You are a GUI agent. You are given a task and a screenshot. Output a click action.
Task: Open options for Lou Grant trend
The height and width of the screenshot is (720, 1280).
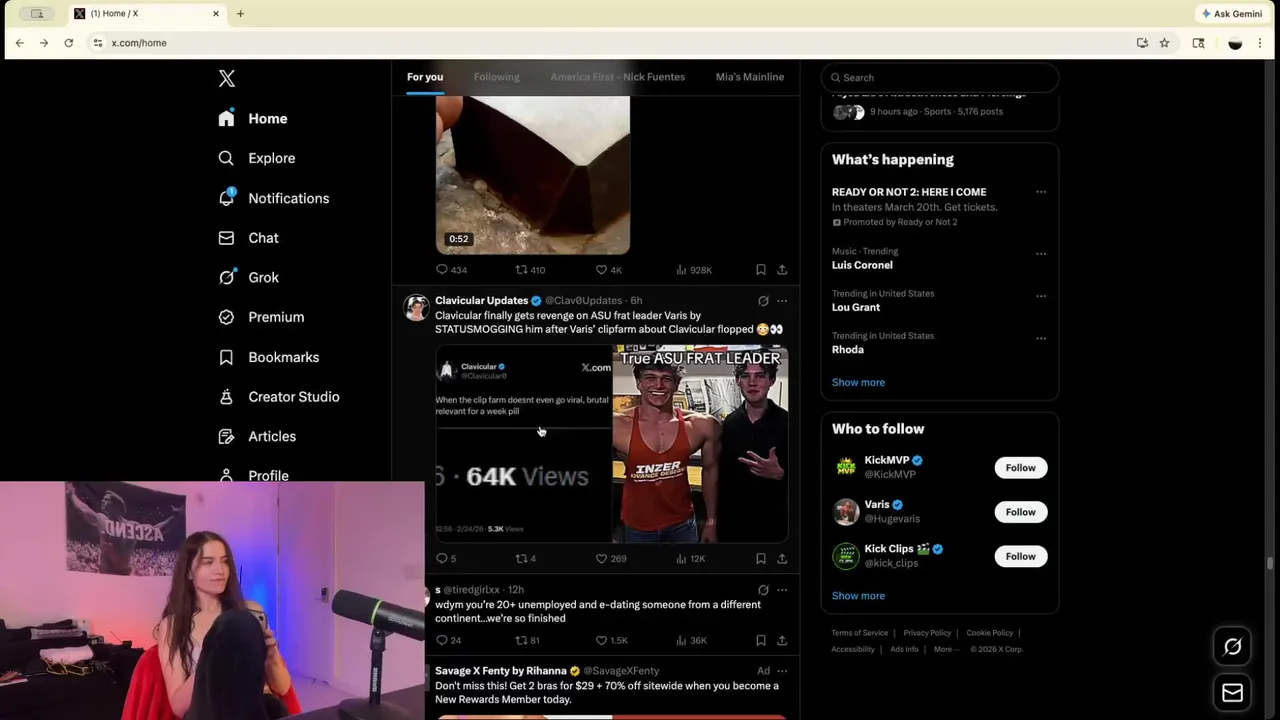point(1041,296)
